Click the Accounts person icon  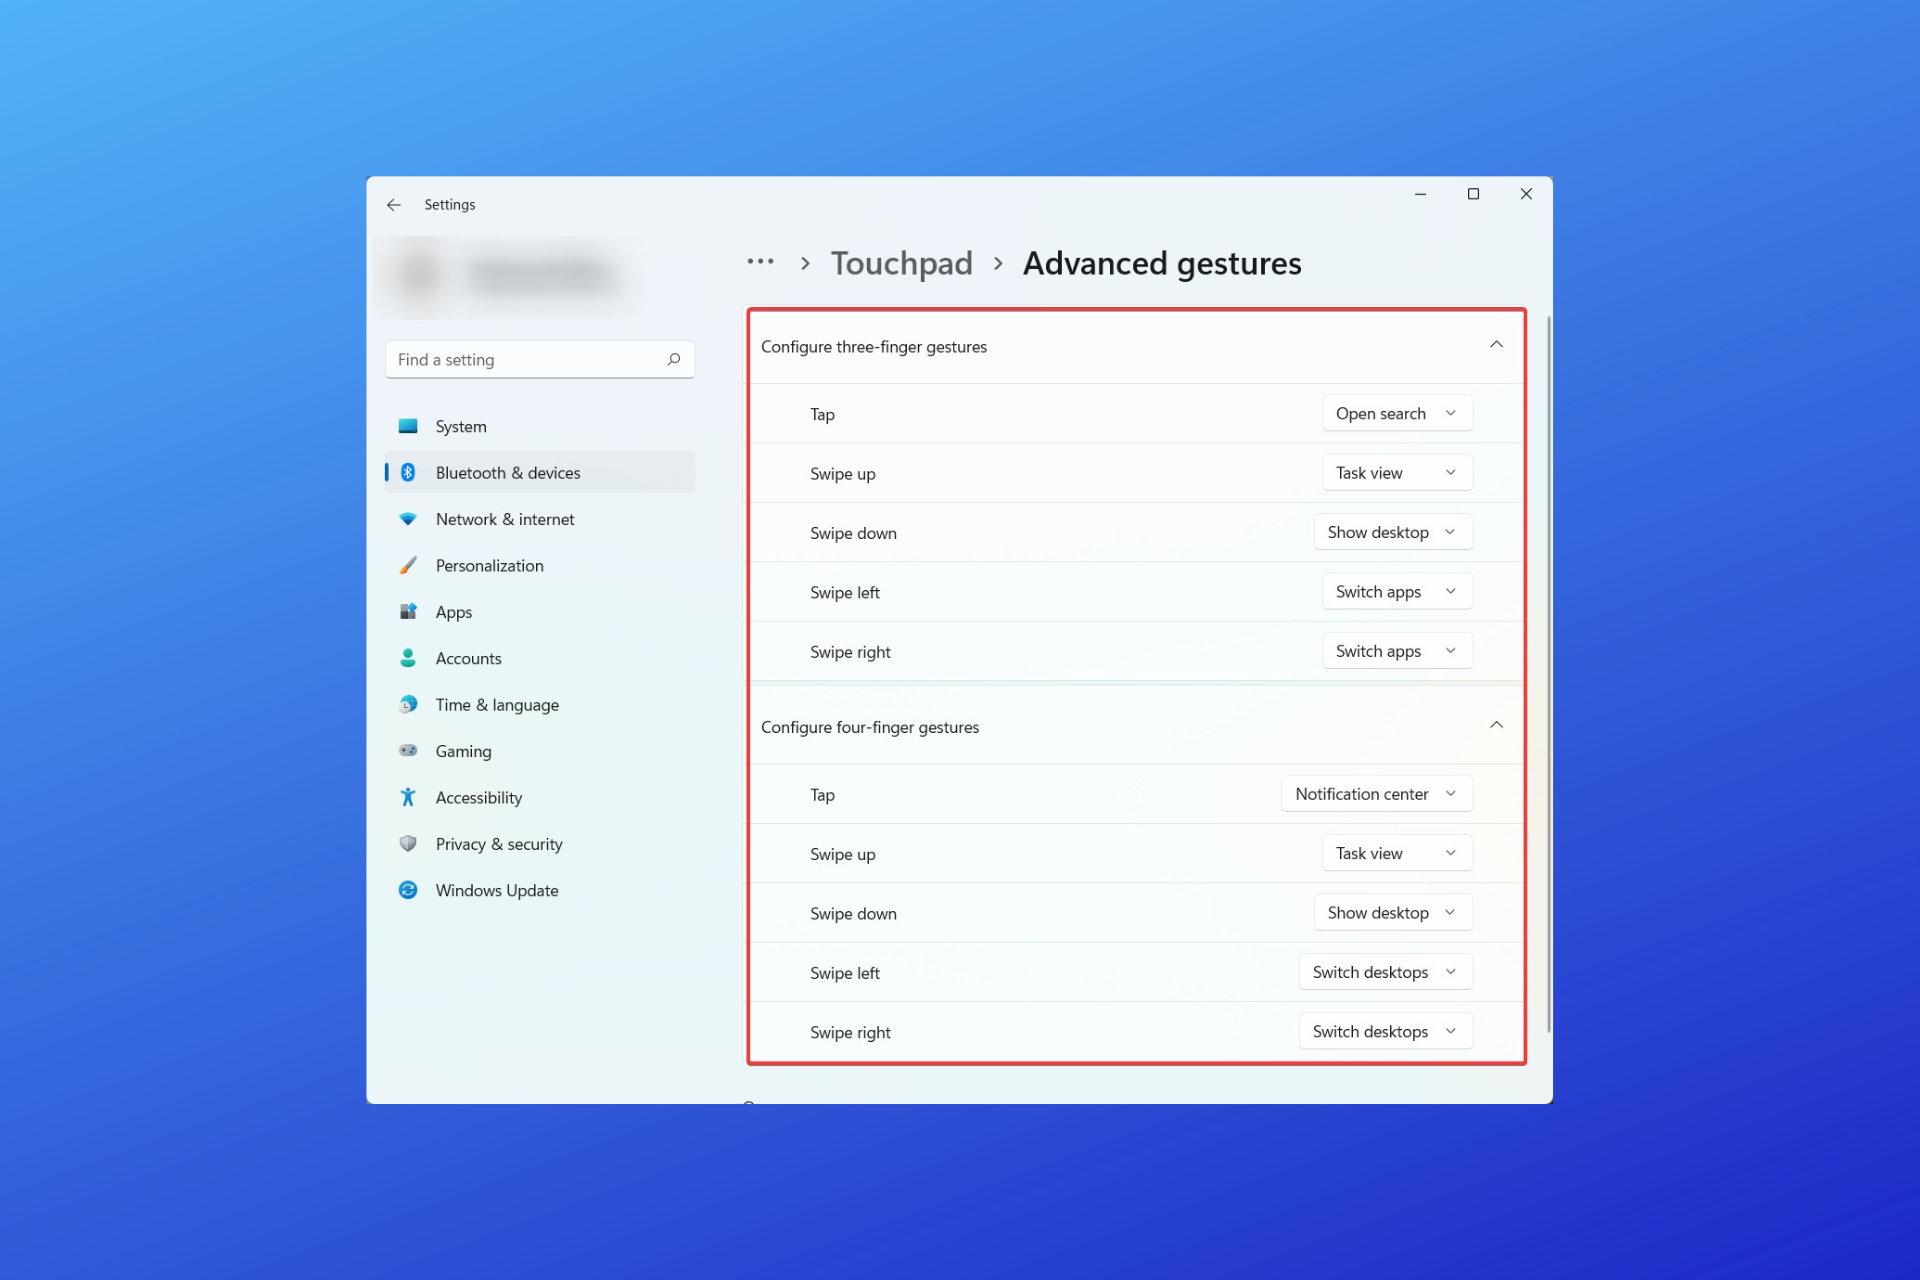click(408, 658)
